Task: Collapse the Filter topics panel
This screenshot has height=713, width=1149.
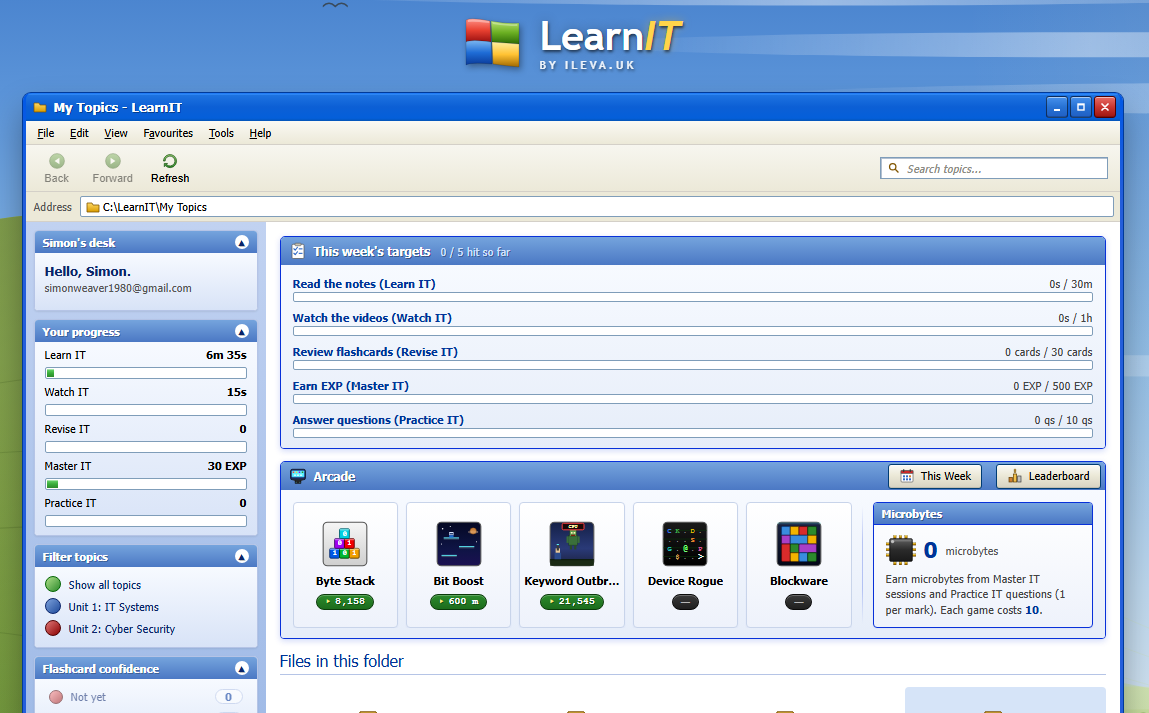Action: (x=242, y=557)
